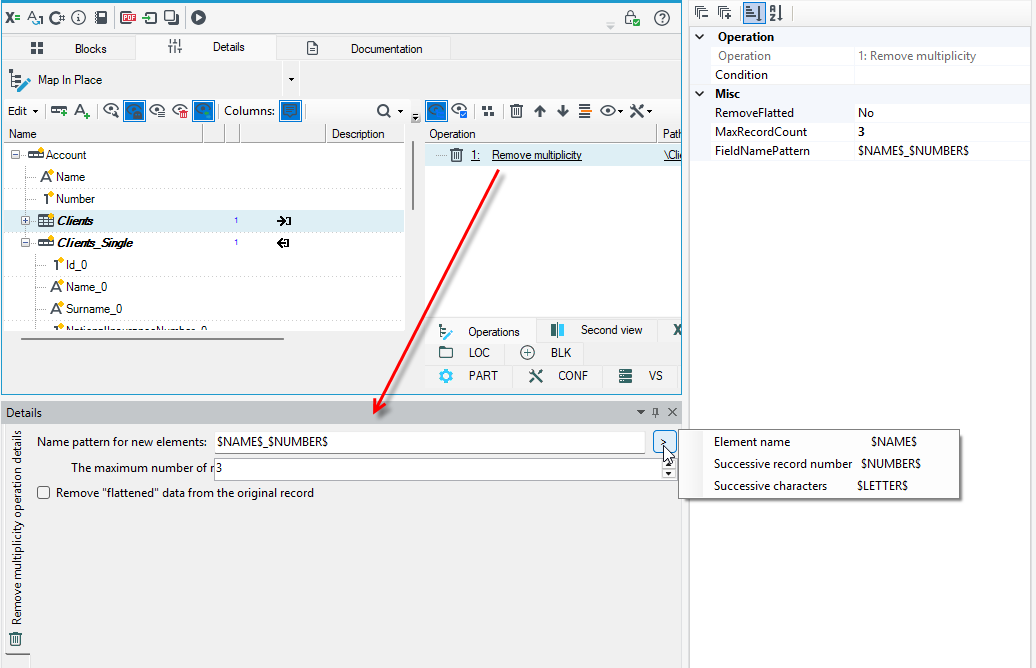Screen dimensions: 1036x668
Task: Check 'Remove flattened data from the original record'
Action: (44, 493)
